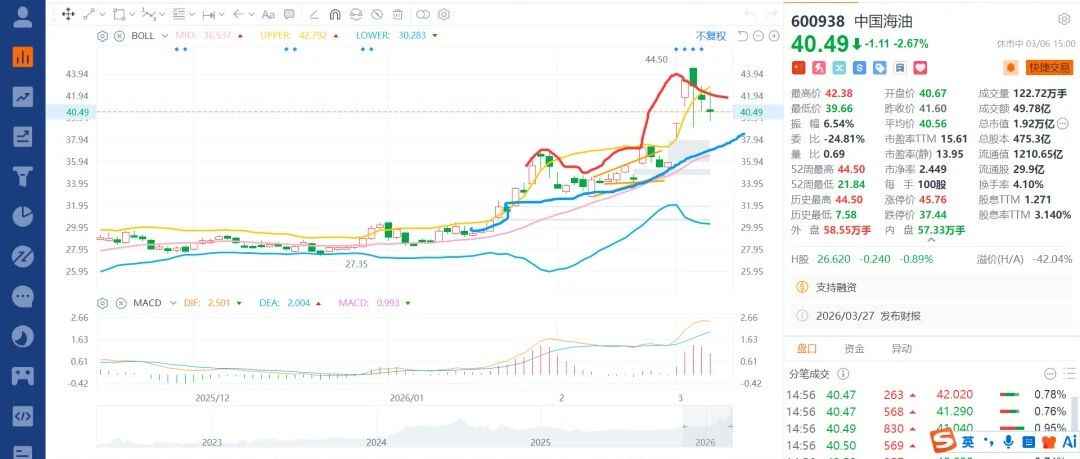
Task: Open 不复权 price adjustment selector
Action: [711, 36]
